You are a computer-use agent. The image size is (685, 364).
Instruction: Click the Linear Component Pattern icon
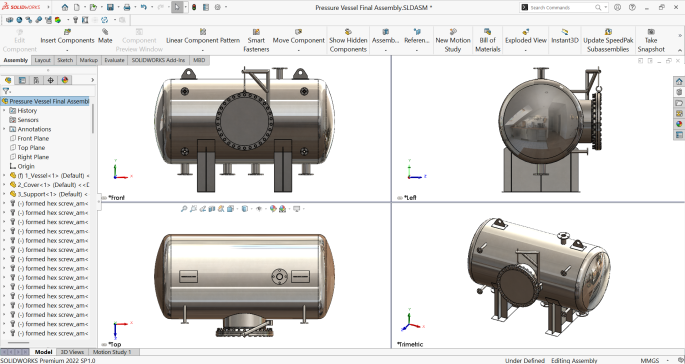(x=203, y=31)
